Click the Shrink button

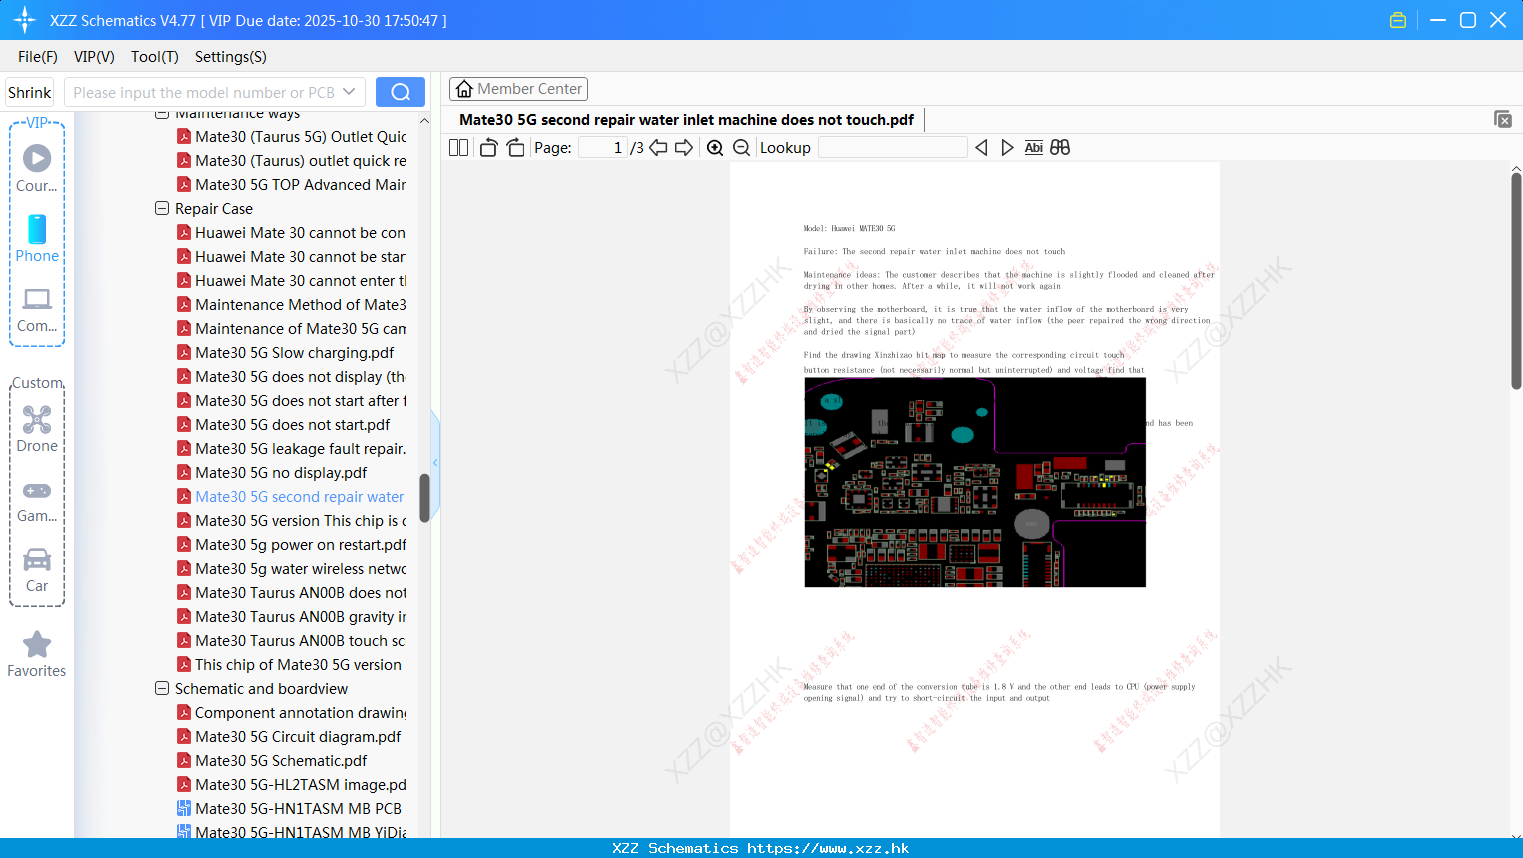30,92
